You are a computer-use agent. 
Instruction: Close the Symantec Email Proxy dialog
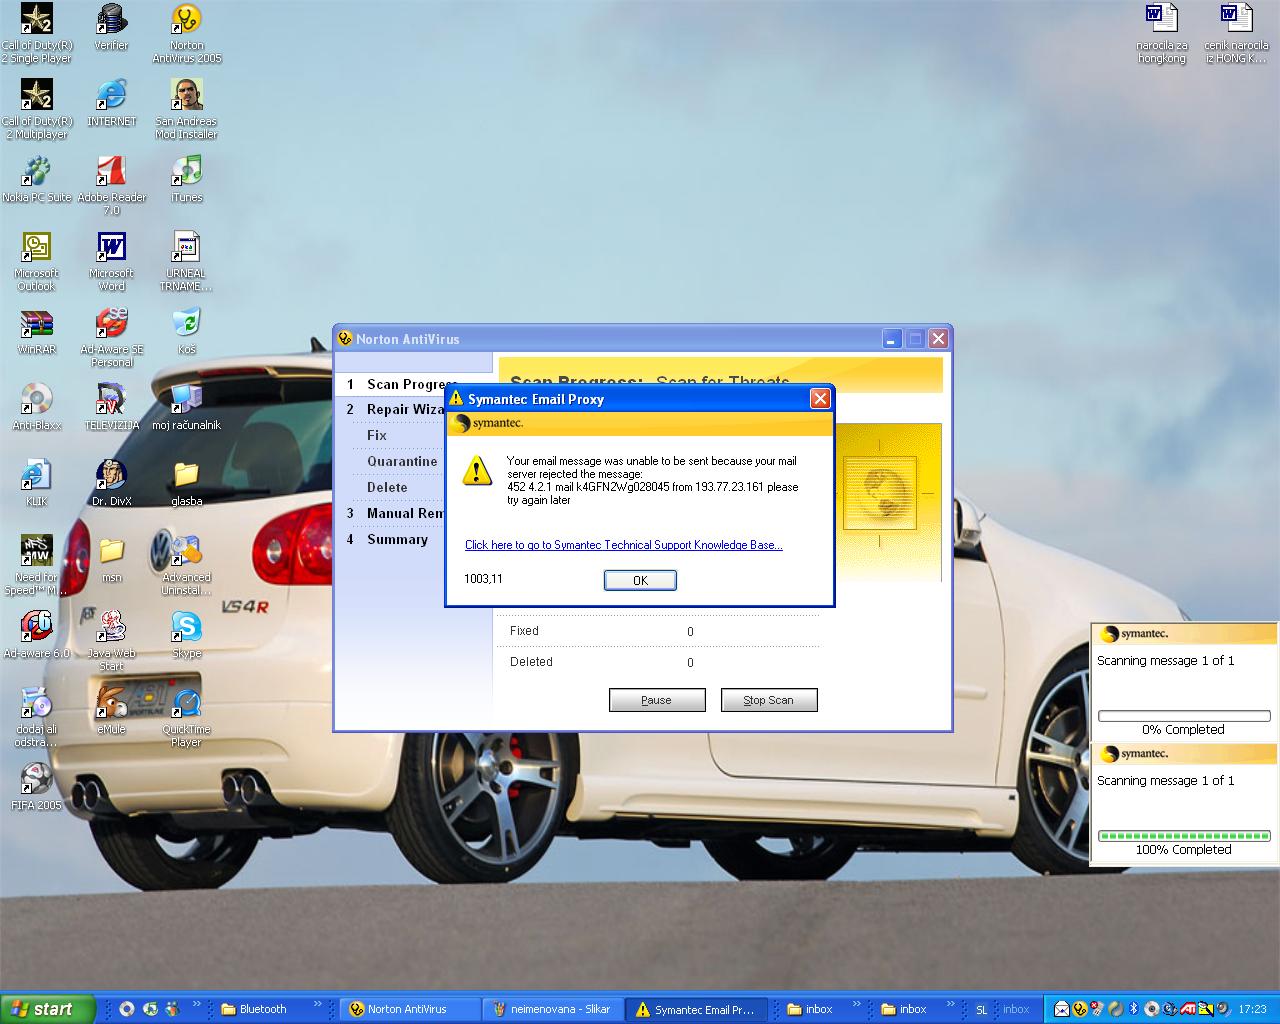[x=820, y=399]
